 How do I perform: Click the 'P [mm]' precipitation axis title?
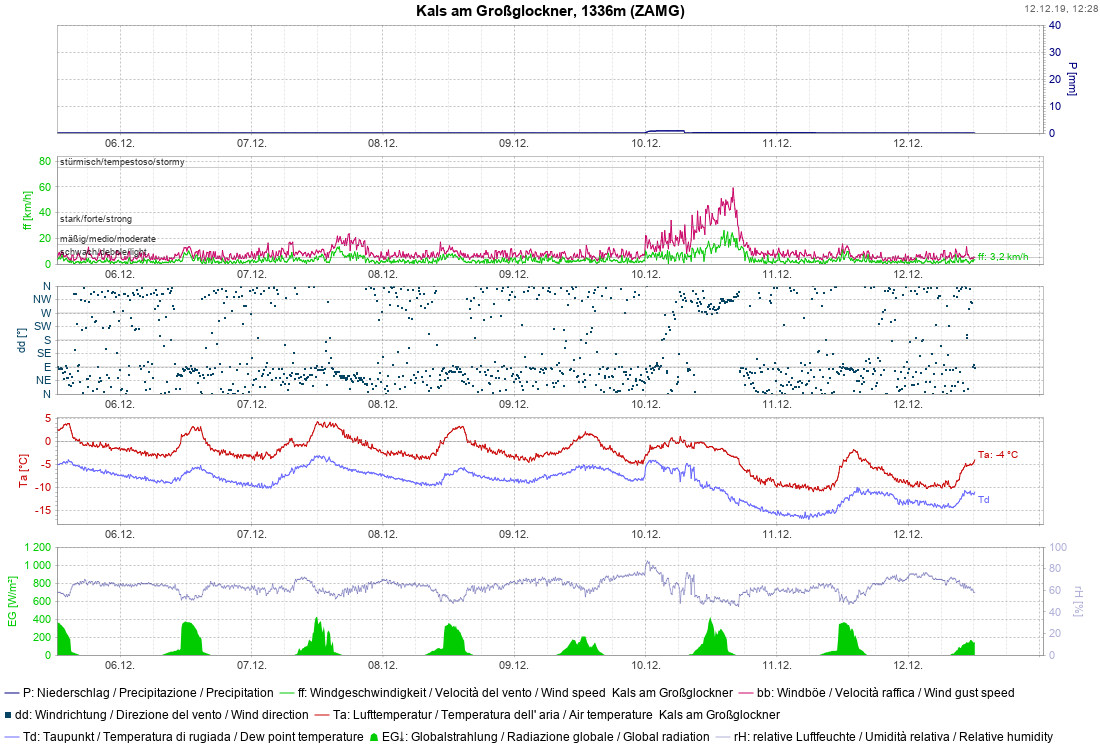tap(1072, 78)
